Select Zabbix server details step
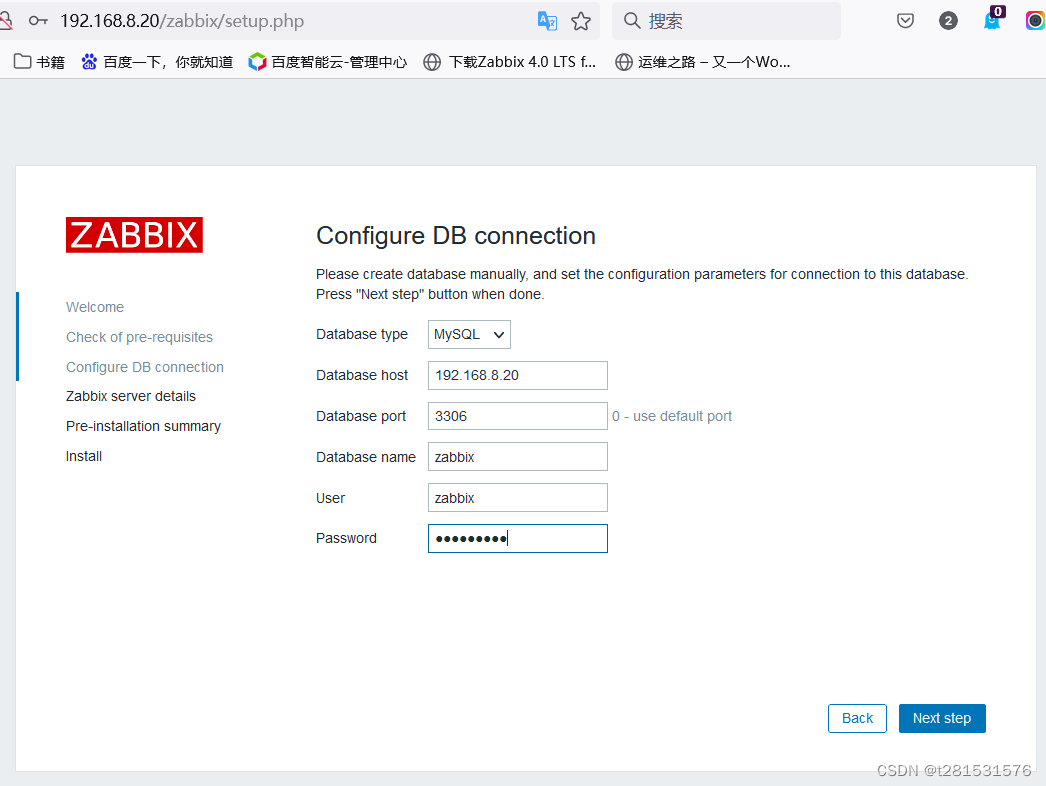 coord(131,396)
